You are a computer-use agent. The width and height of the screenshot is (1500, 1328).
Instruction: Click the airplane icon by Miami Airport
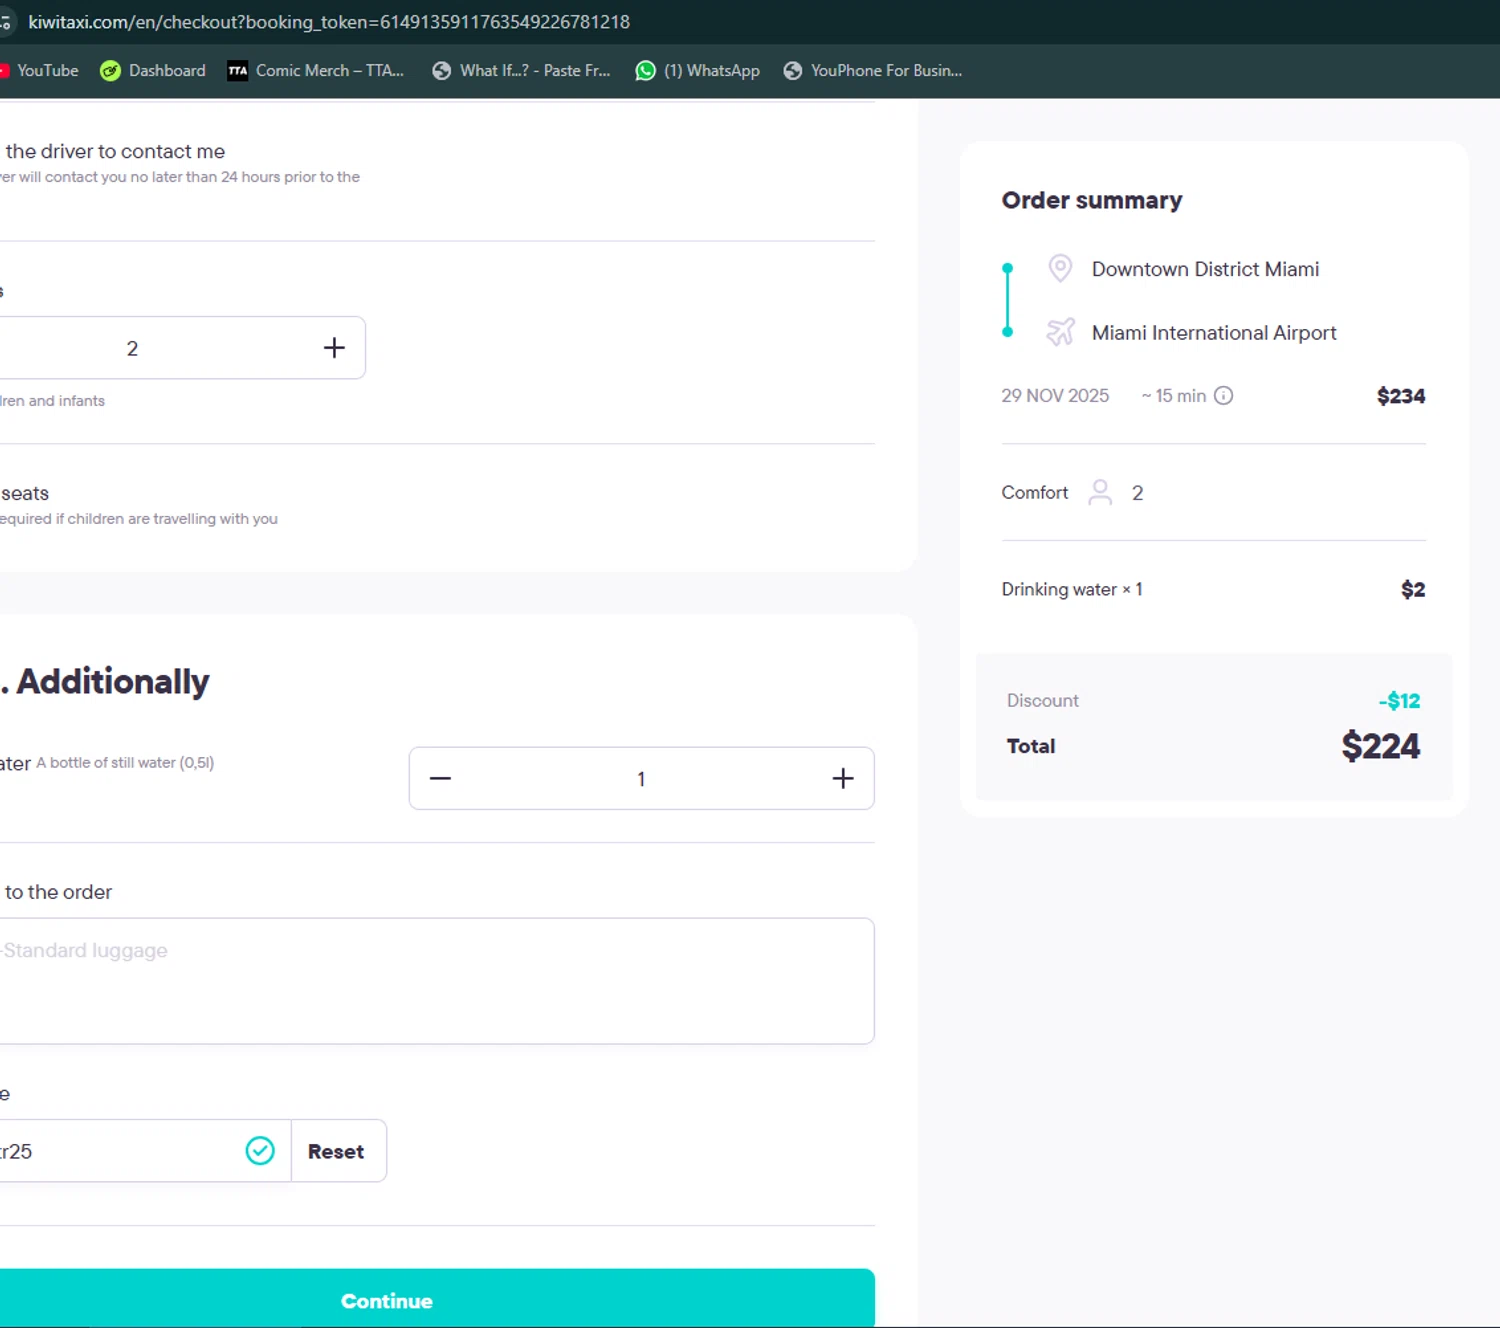pyautogui.click(x=1060, y=331)
